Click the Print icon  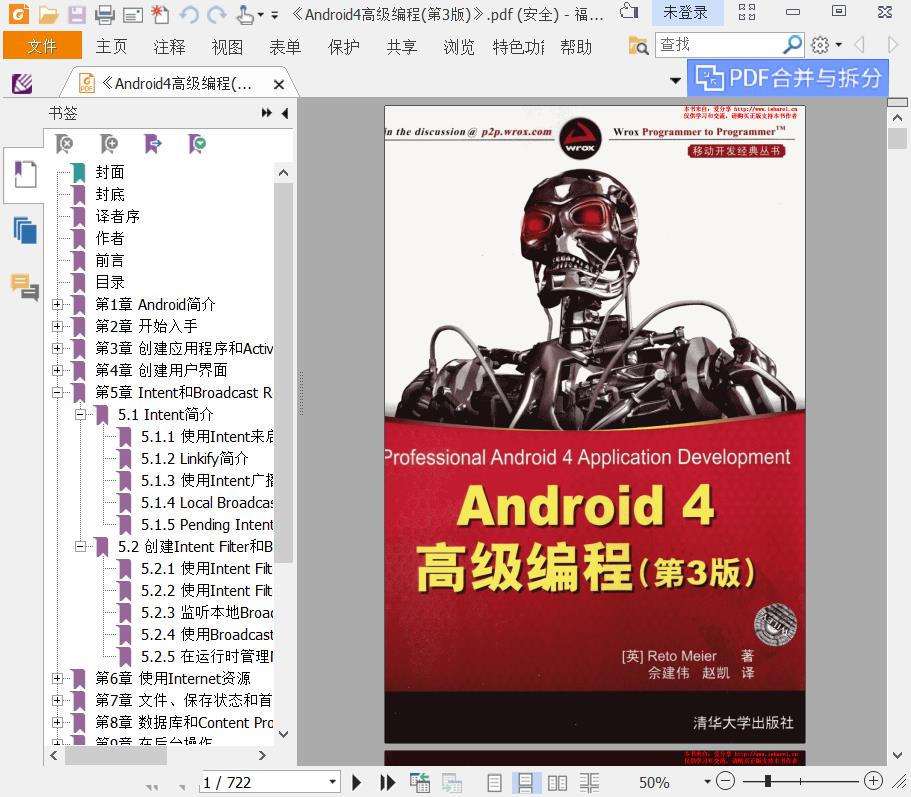(x=105, y=15)
